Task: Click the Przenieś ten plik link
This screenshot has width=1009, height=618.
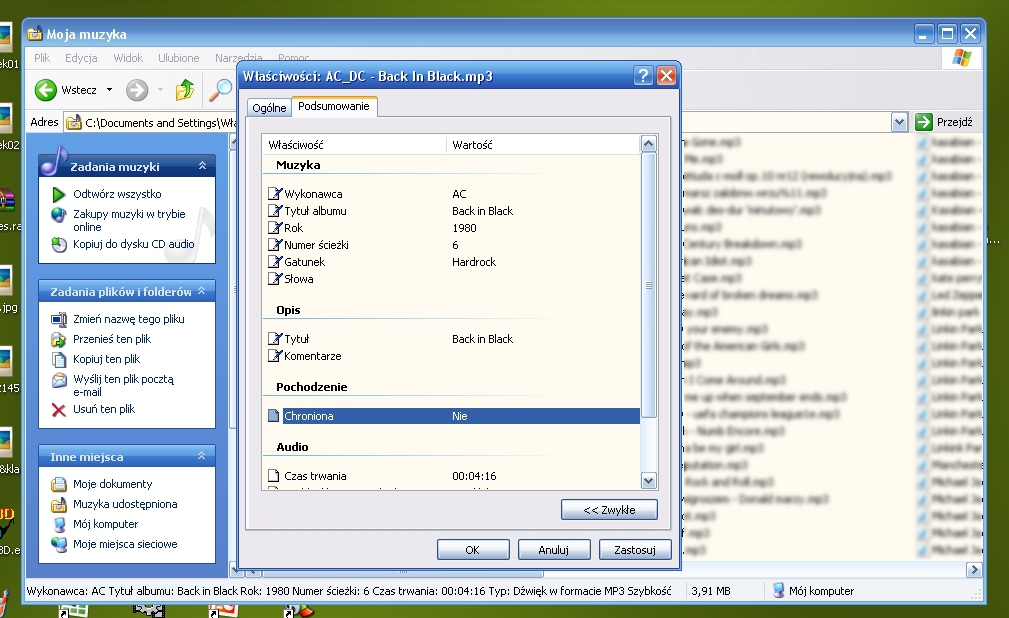Action: pyautogui.click(x=112, y=339)
